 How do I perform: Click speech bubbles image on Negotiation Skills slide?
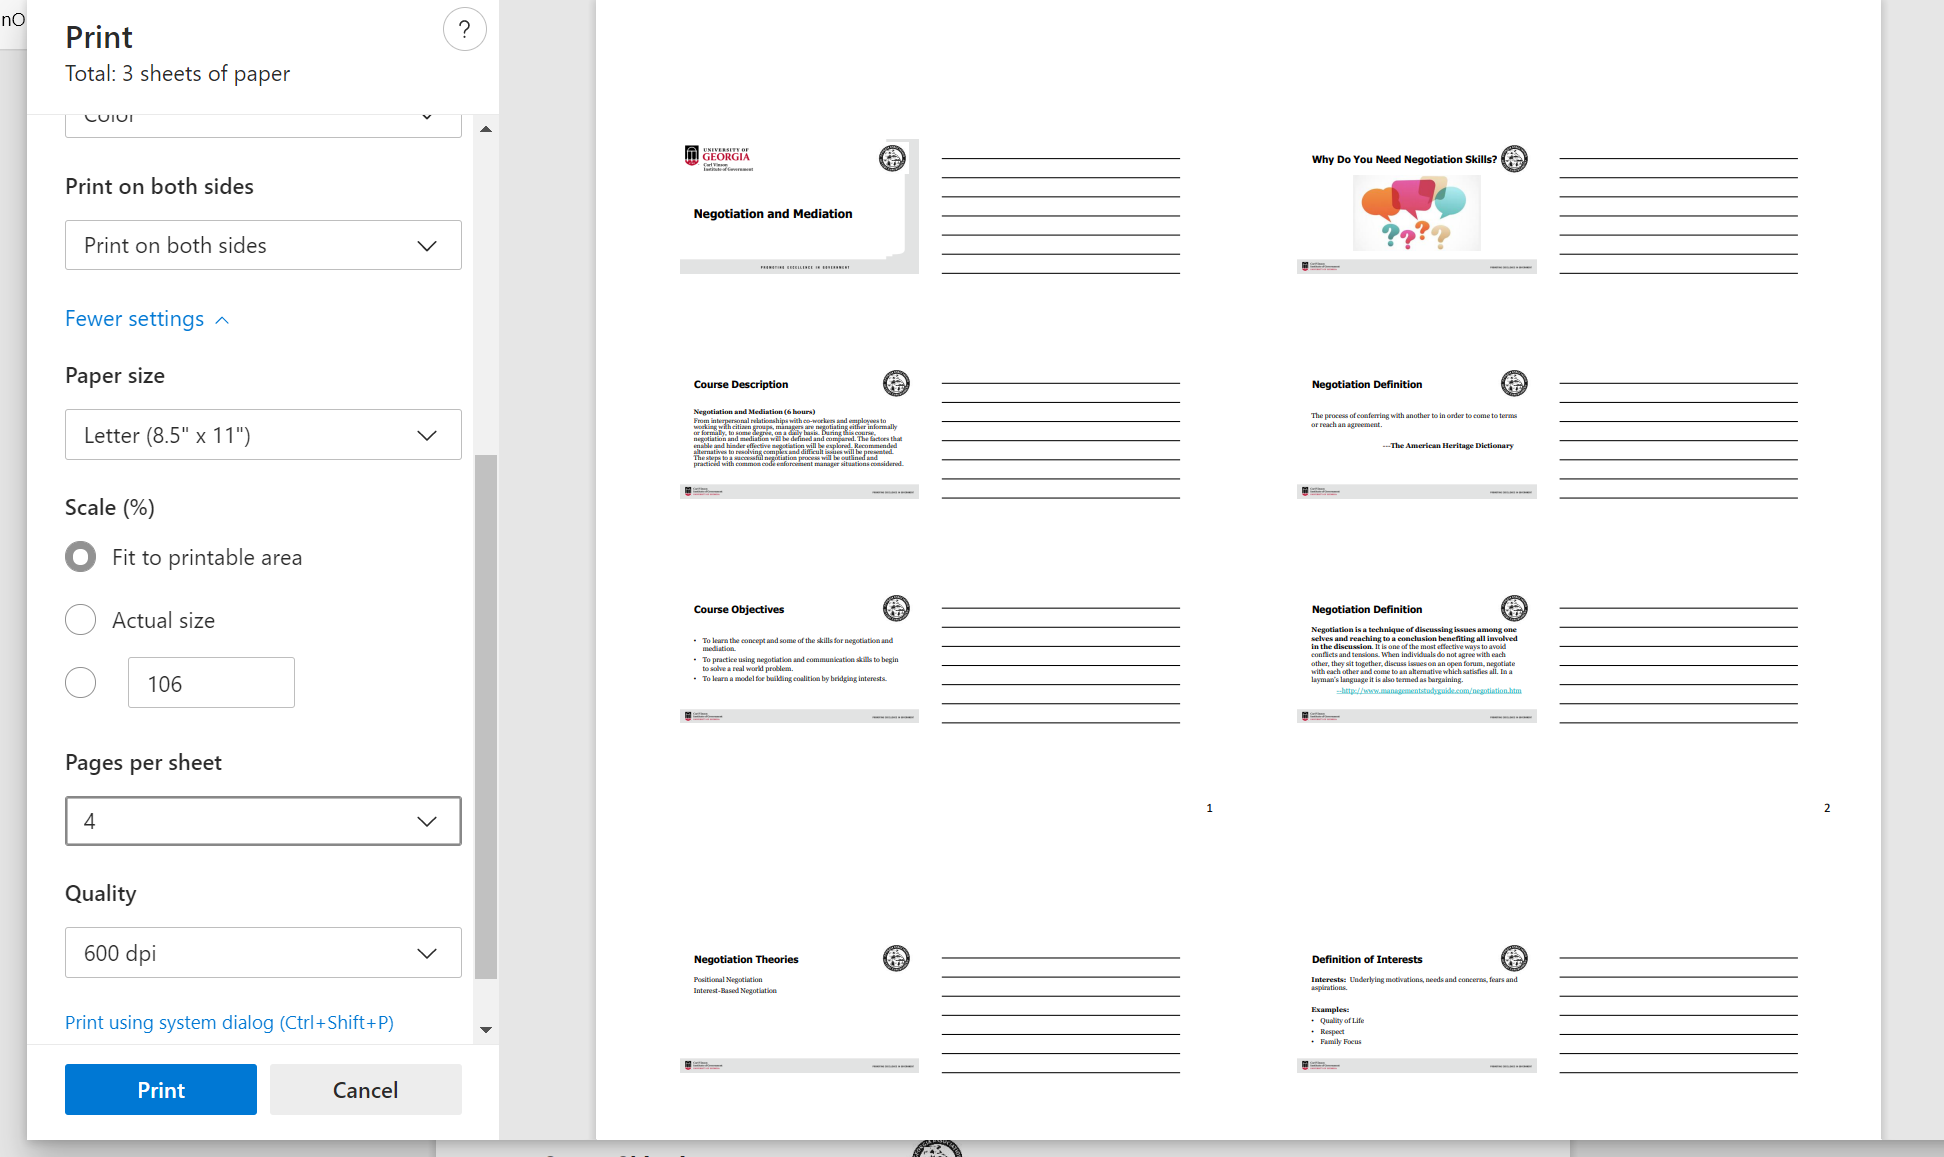(x=1415, y=213)
